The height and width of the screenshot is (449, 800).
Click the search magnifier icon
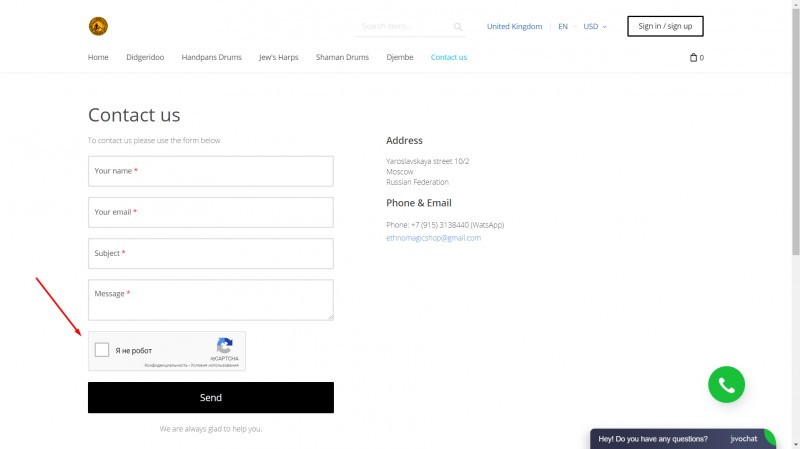[458, 27]
